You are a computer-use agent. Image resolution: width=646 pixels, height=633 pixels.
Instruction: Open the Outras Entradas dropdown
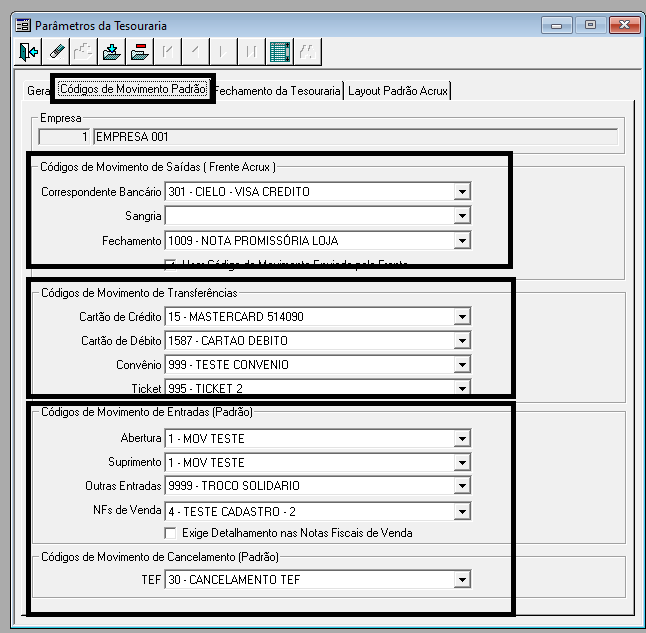(462, 486)
